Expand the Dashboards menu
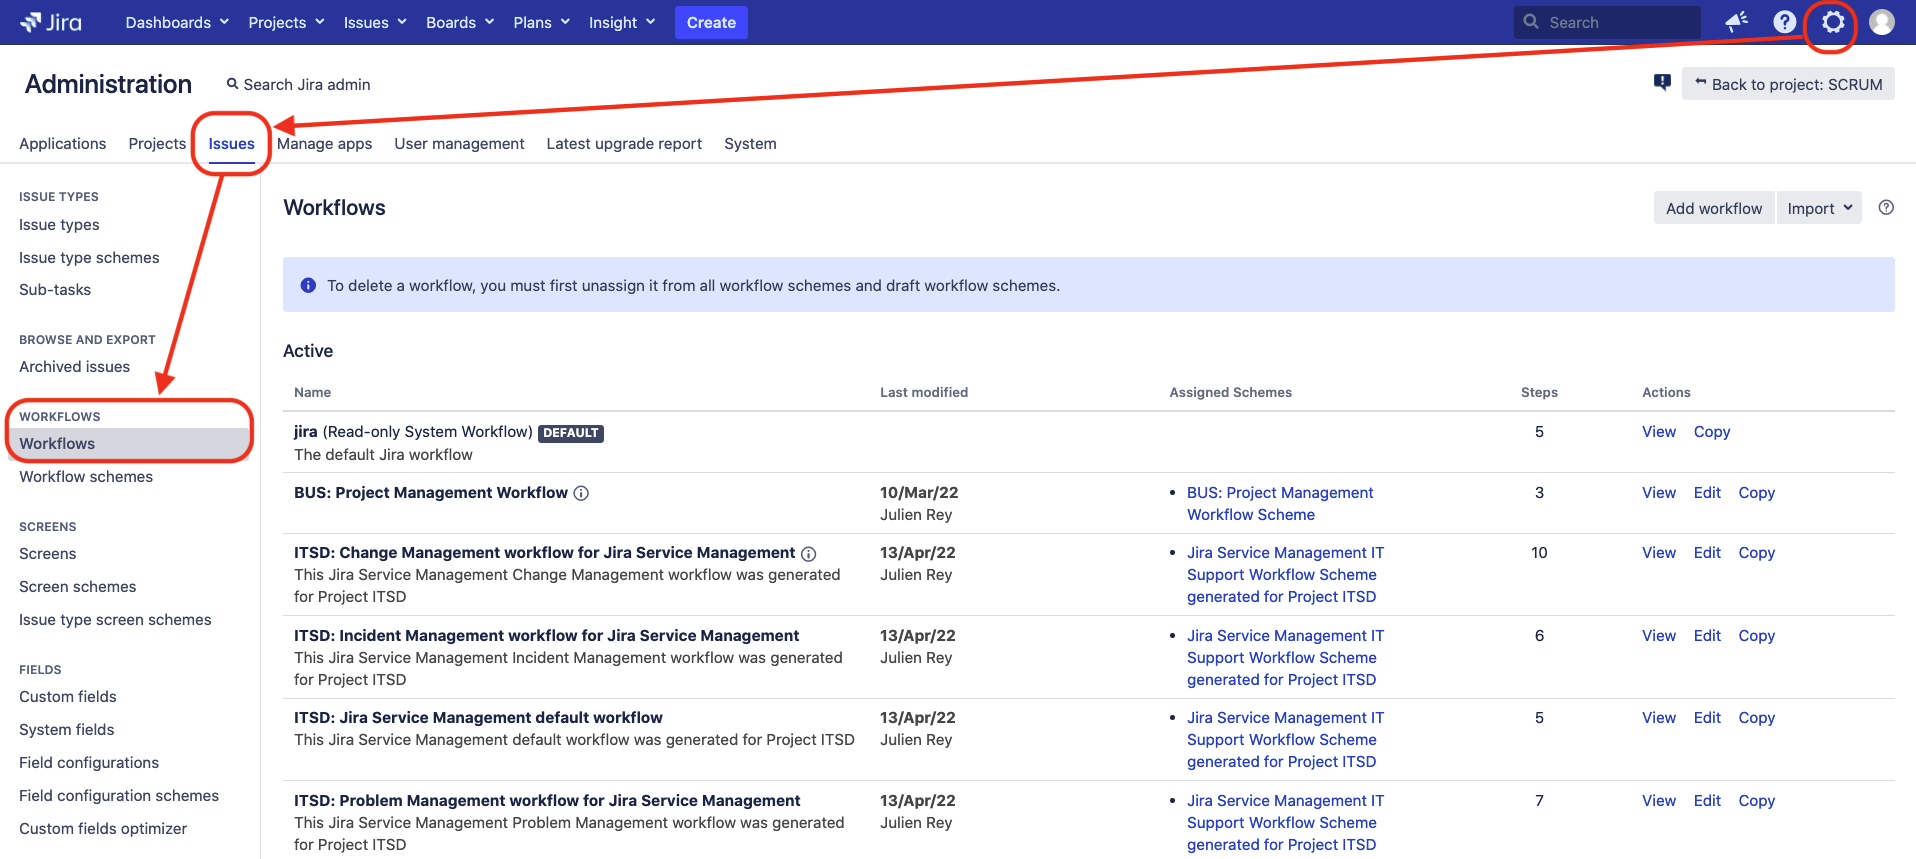This screenshot has width=1916, height=859. point(177,22)
